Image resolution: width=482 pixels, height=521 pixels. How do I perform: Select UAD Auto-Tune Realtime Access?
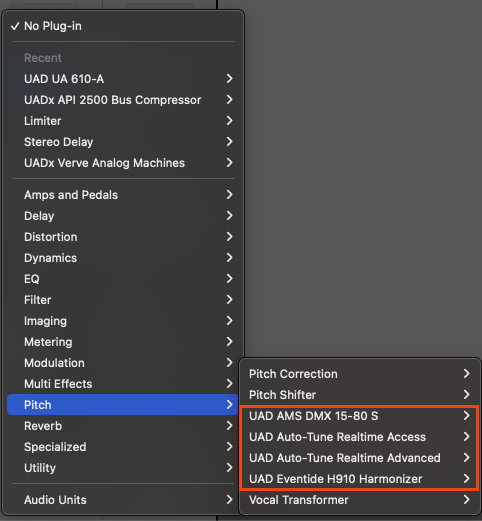click(360, 437)
